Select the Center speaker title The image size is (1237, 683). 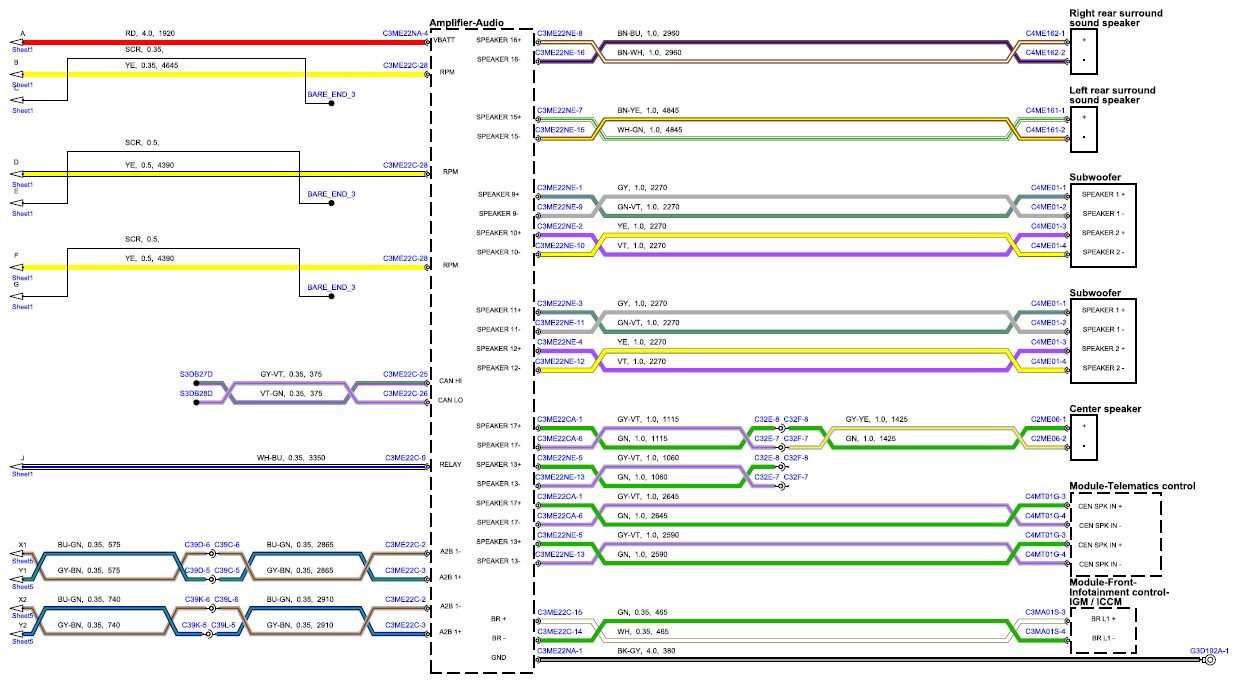coord(1105,409)
